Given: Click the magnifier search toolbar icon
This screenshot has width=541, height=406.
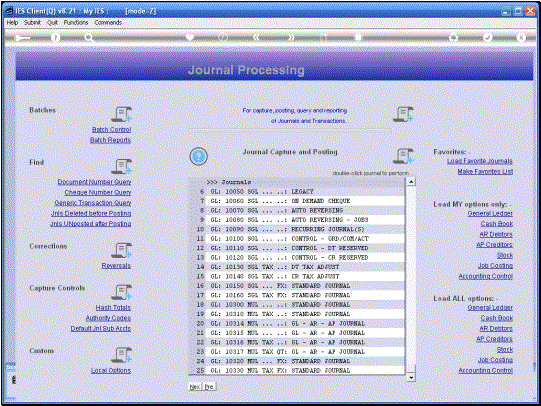Looking at the screenshot, I should tap(89, 38).
